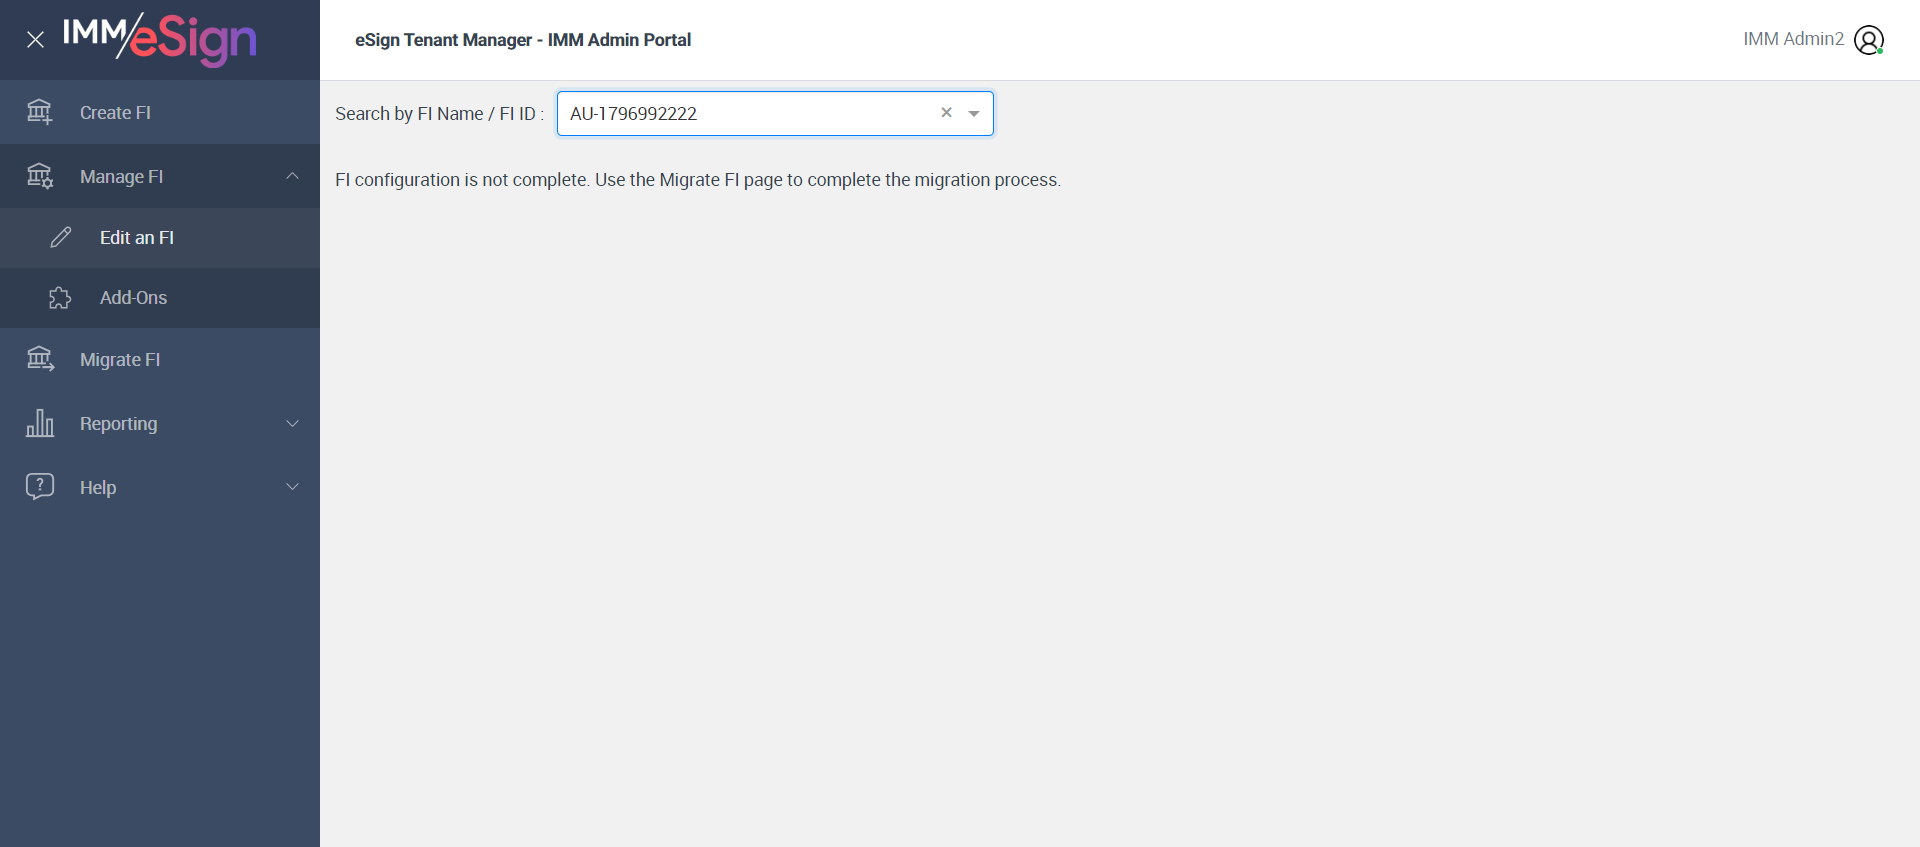Open the user profile avatar icon

[x=1869, y=40]
